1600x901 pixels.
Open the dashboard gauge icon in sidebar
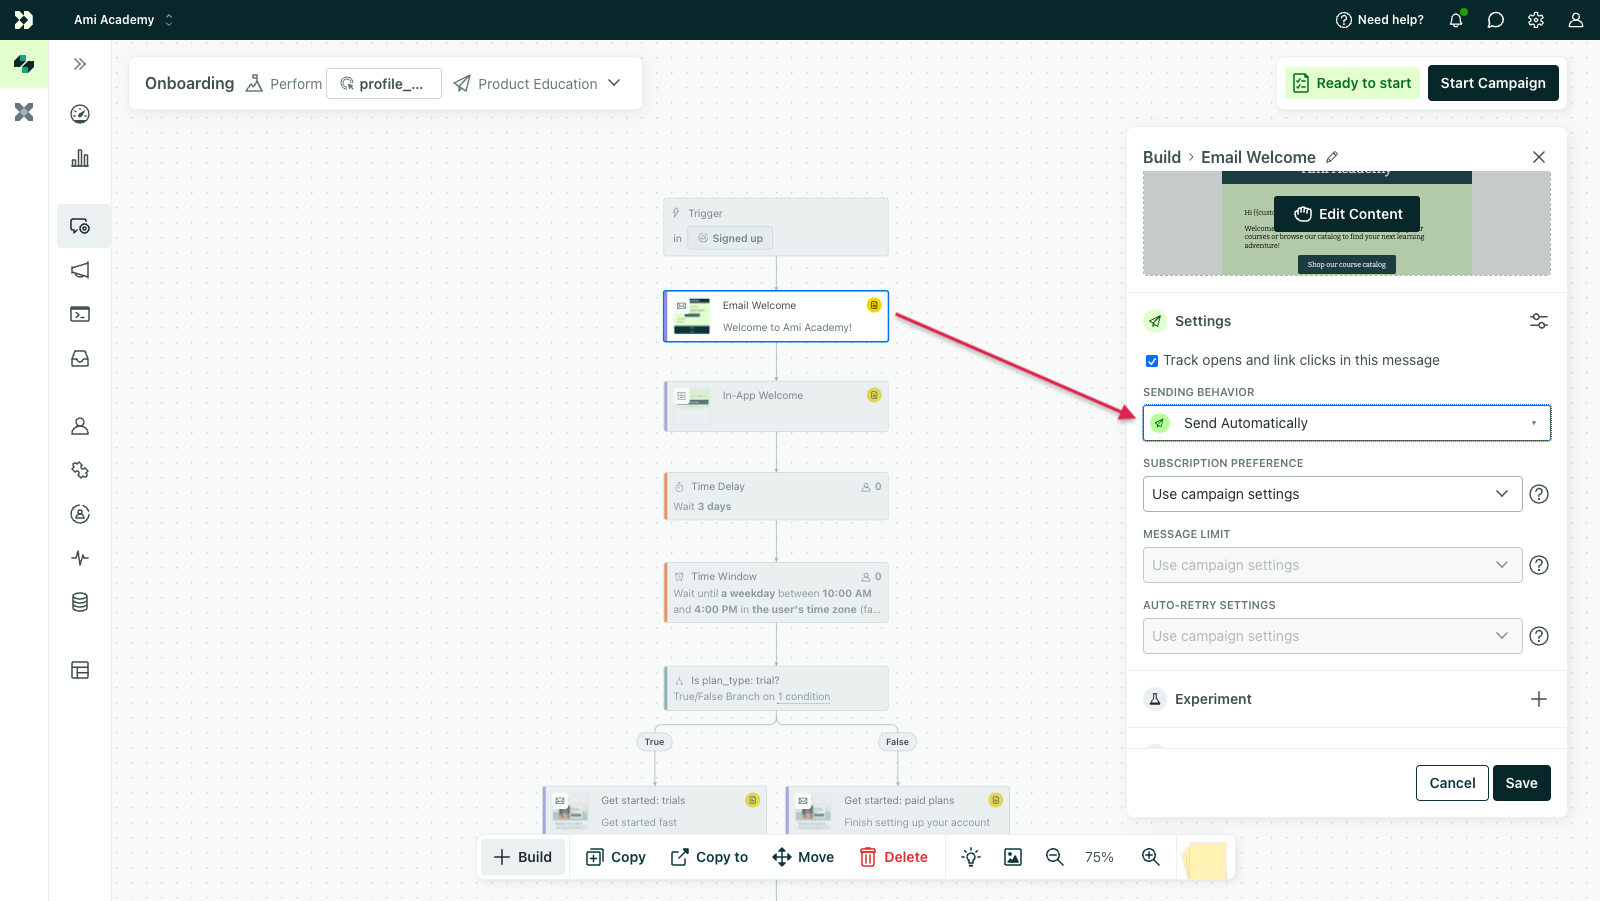80,114
